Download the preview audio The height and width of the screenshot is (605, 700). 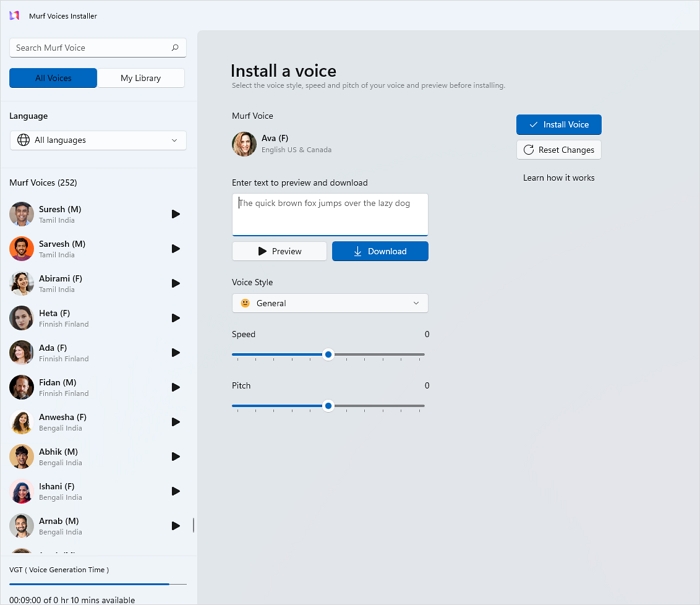coord(380,251)
